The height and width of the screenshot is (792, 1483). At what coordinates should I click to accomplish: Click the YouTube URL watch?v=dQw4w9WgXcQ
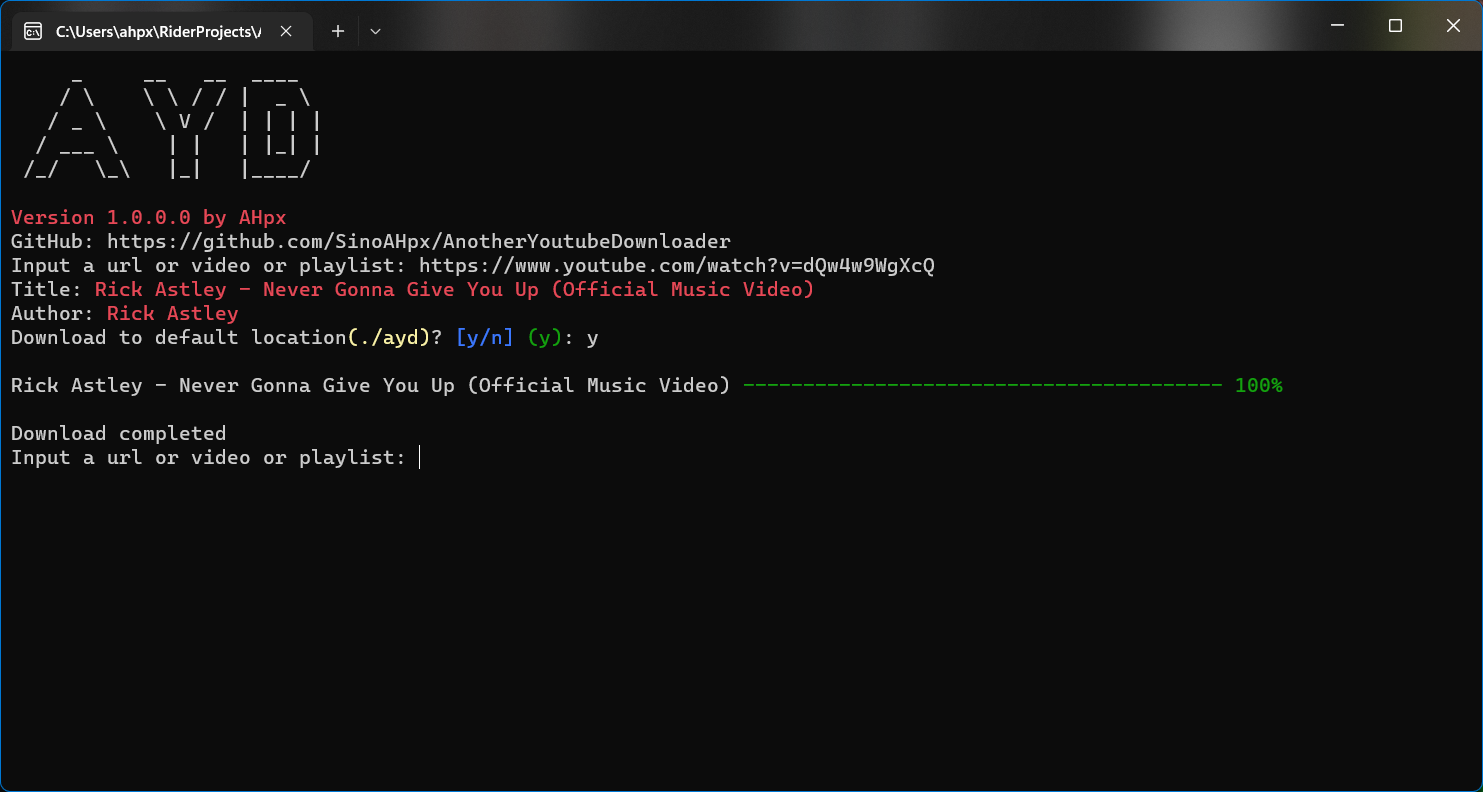coord(677,265)
